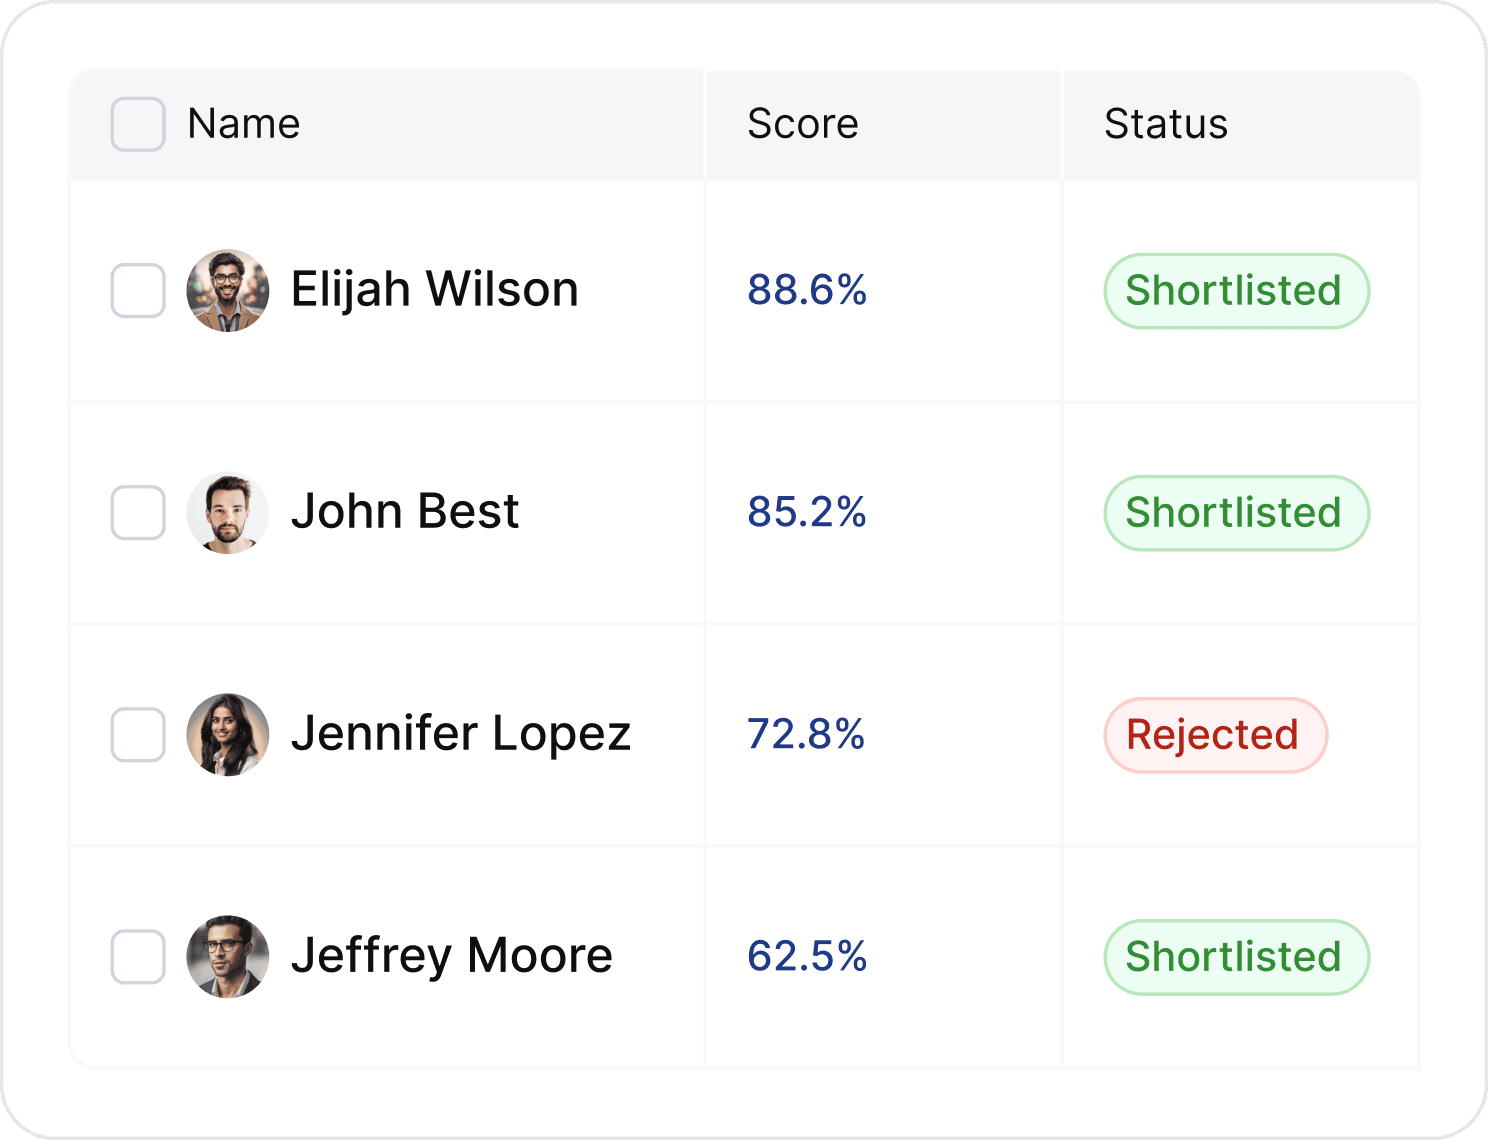Click the Jennifer Lopez name text

click(x=461, y=734)
